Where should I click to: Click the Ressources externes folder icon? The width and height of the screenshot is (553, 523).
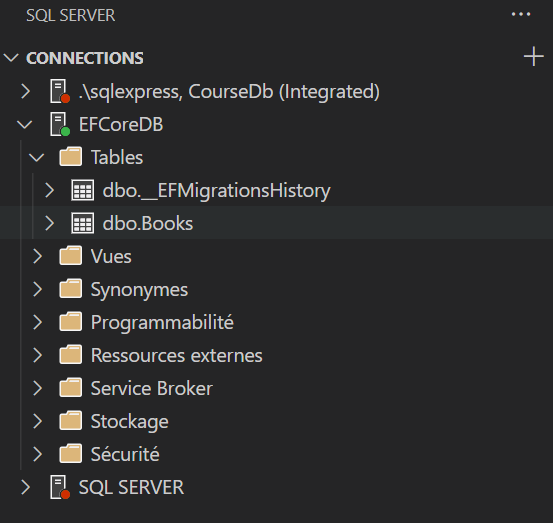pos(71,354)
